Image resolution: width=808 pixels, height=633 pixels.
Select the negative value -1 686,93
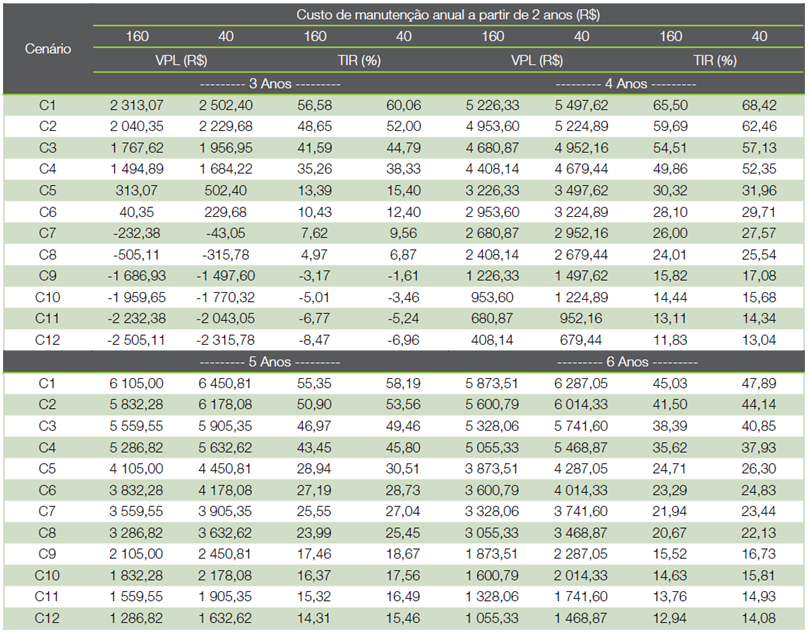point(137,276)
